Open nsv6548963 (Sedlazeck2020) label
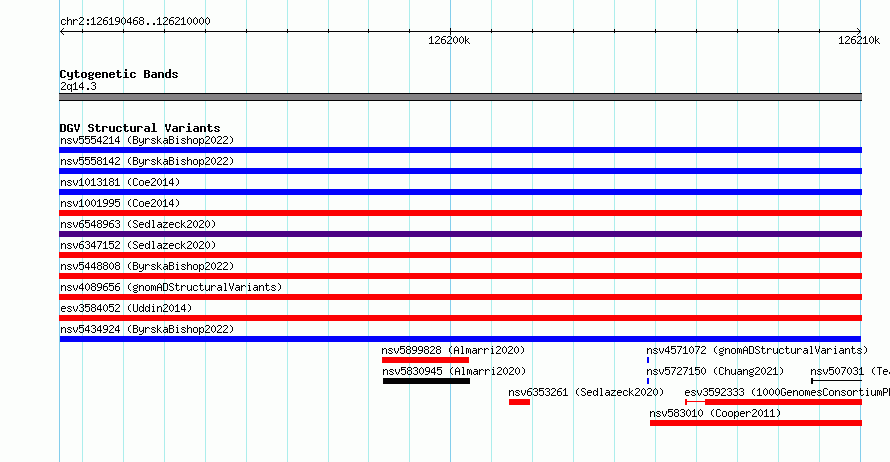This screenshot has width=890, height=462. click(138, 224)
